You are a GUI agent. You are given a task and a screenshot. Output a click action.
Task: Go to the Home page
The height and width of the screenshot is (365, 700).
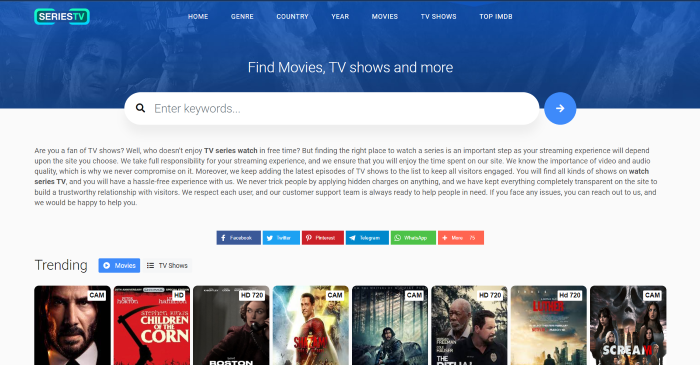point(198,17)
